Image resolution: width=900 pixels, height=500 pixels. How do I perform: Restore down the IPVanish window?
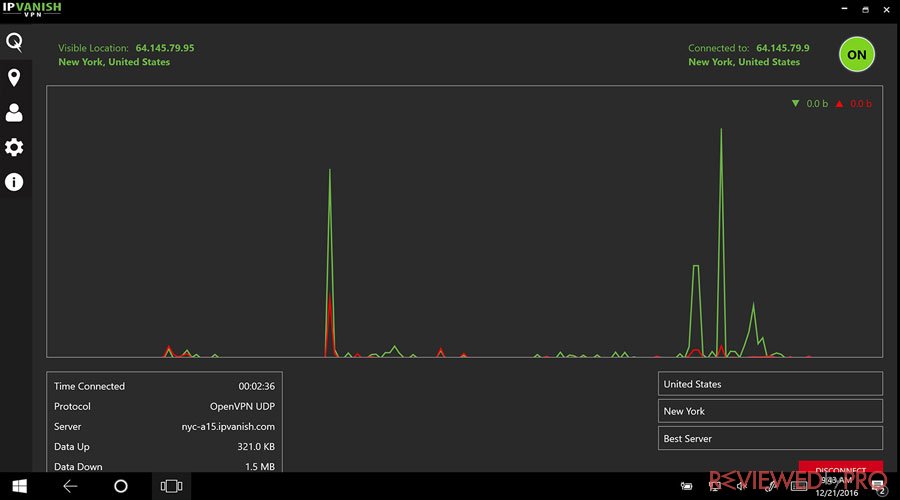click(866, 9)
